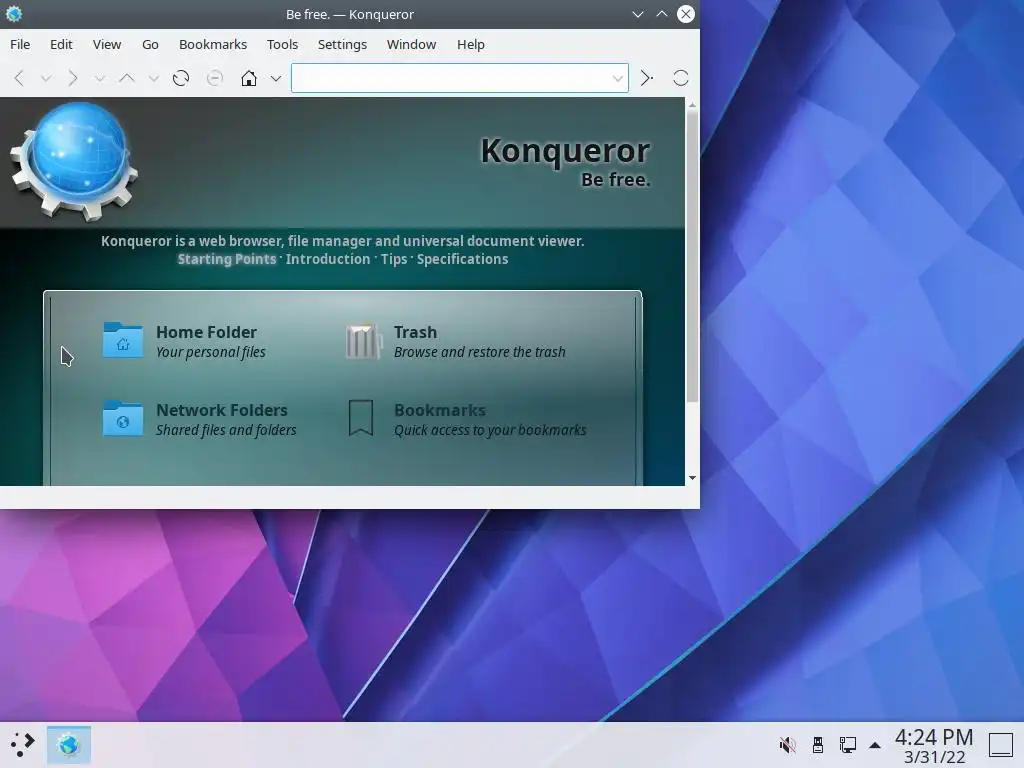
Task: Click the Konqueror globe gear logo
Action: click(74, 161)
